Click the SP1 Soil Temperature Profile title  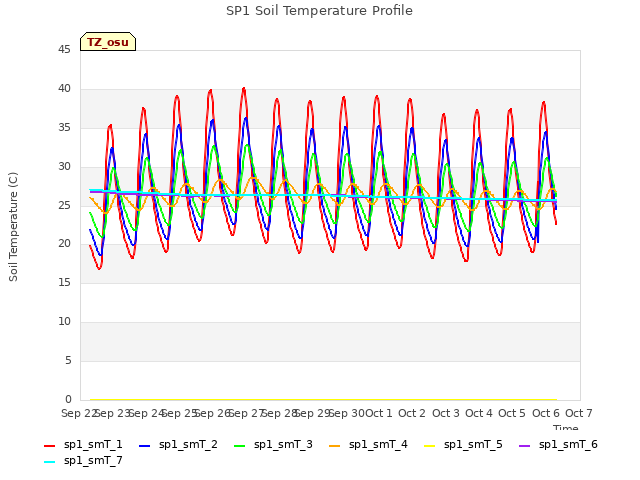(319, 11)
